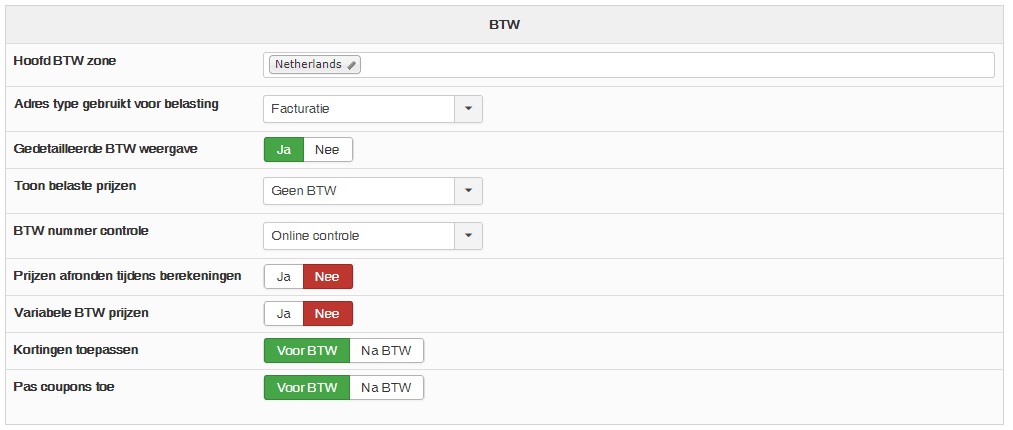This screenshot has width=1013, height=430.
Task: Open the BTW nummer controle dropdown
Action: click(469, 236)
